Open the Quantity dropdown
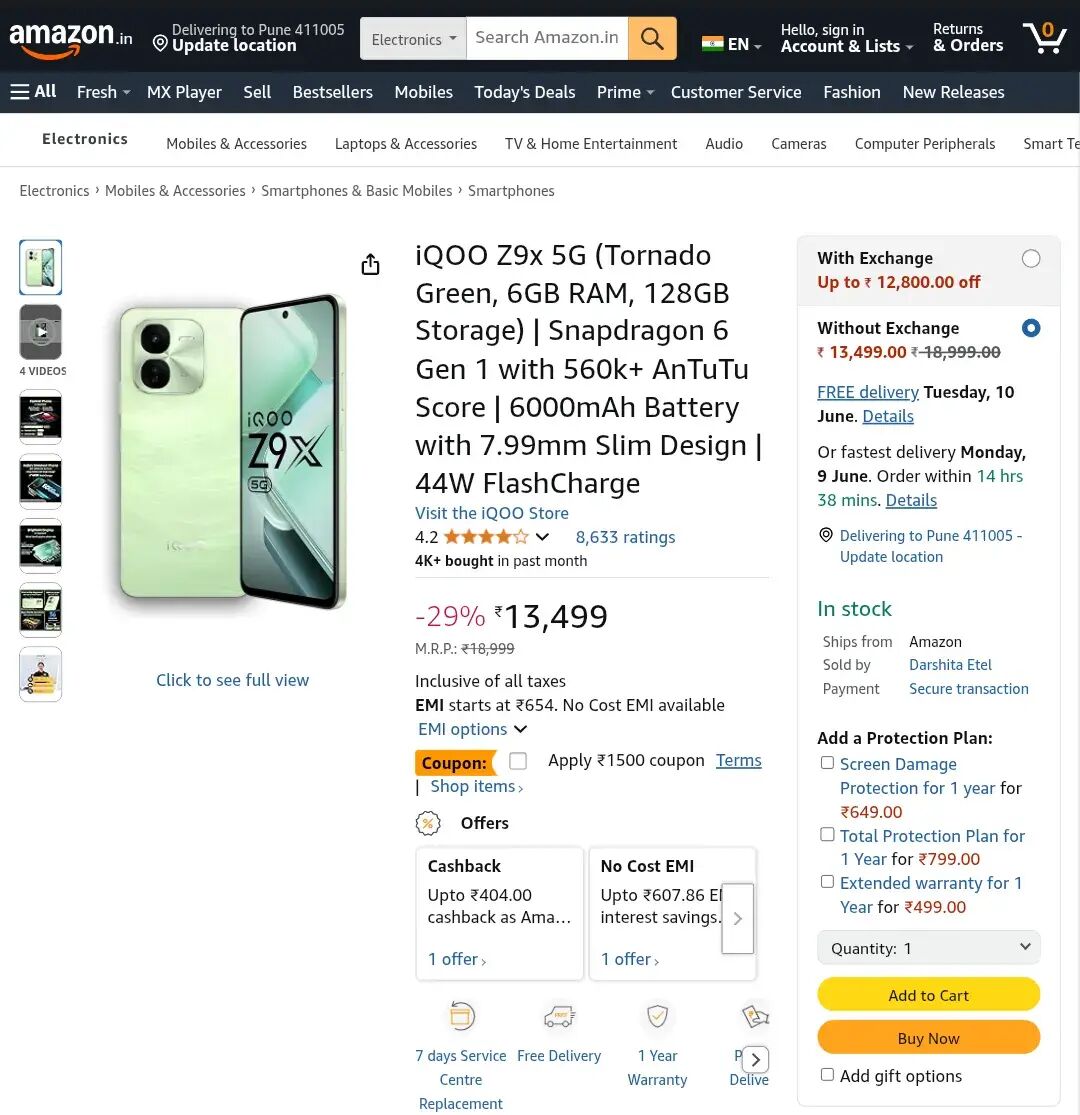 928,948
